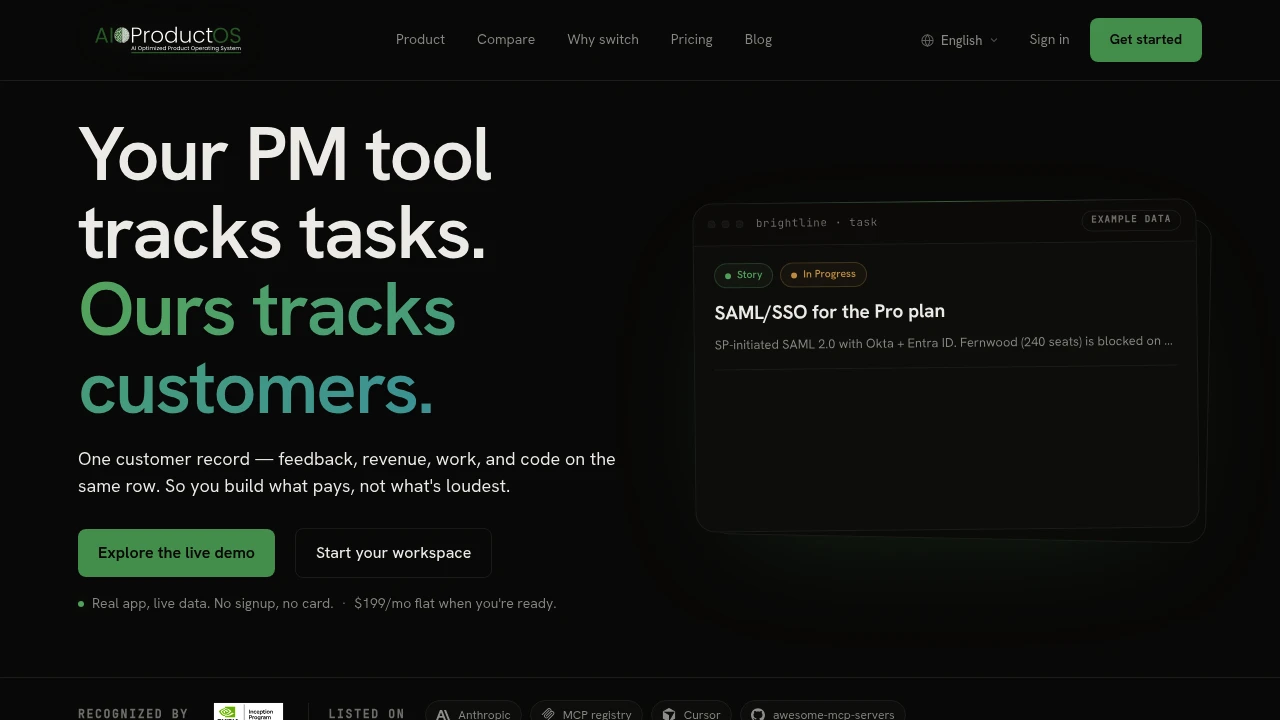Click the brightline · task window title
Screen dimensions: 1280x720
click(x=816, y=223)
